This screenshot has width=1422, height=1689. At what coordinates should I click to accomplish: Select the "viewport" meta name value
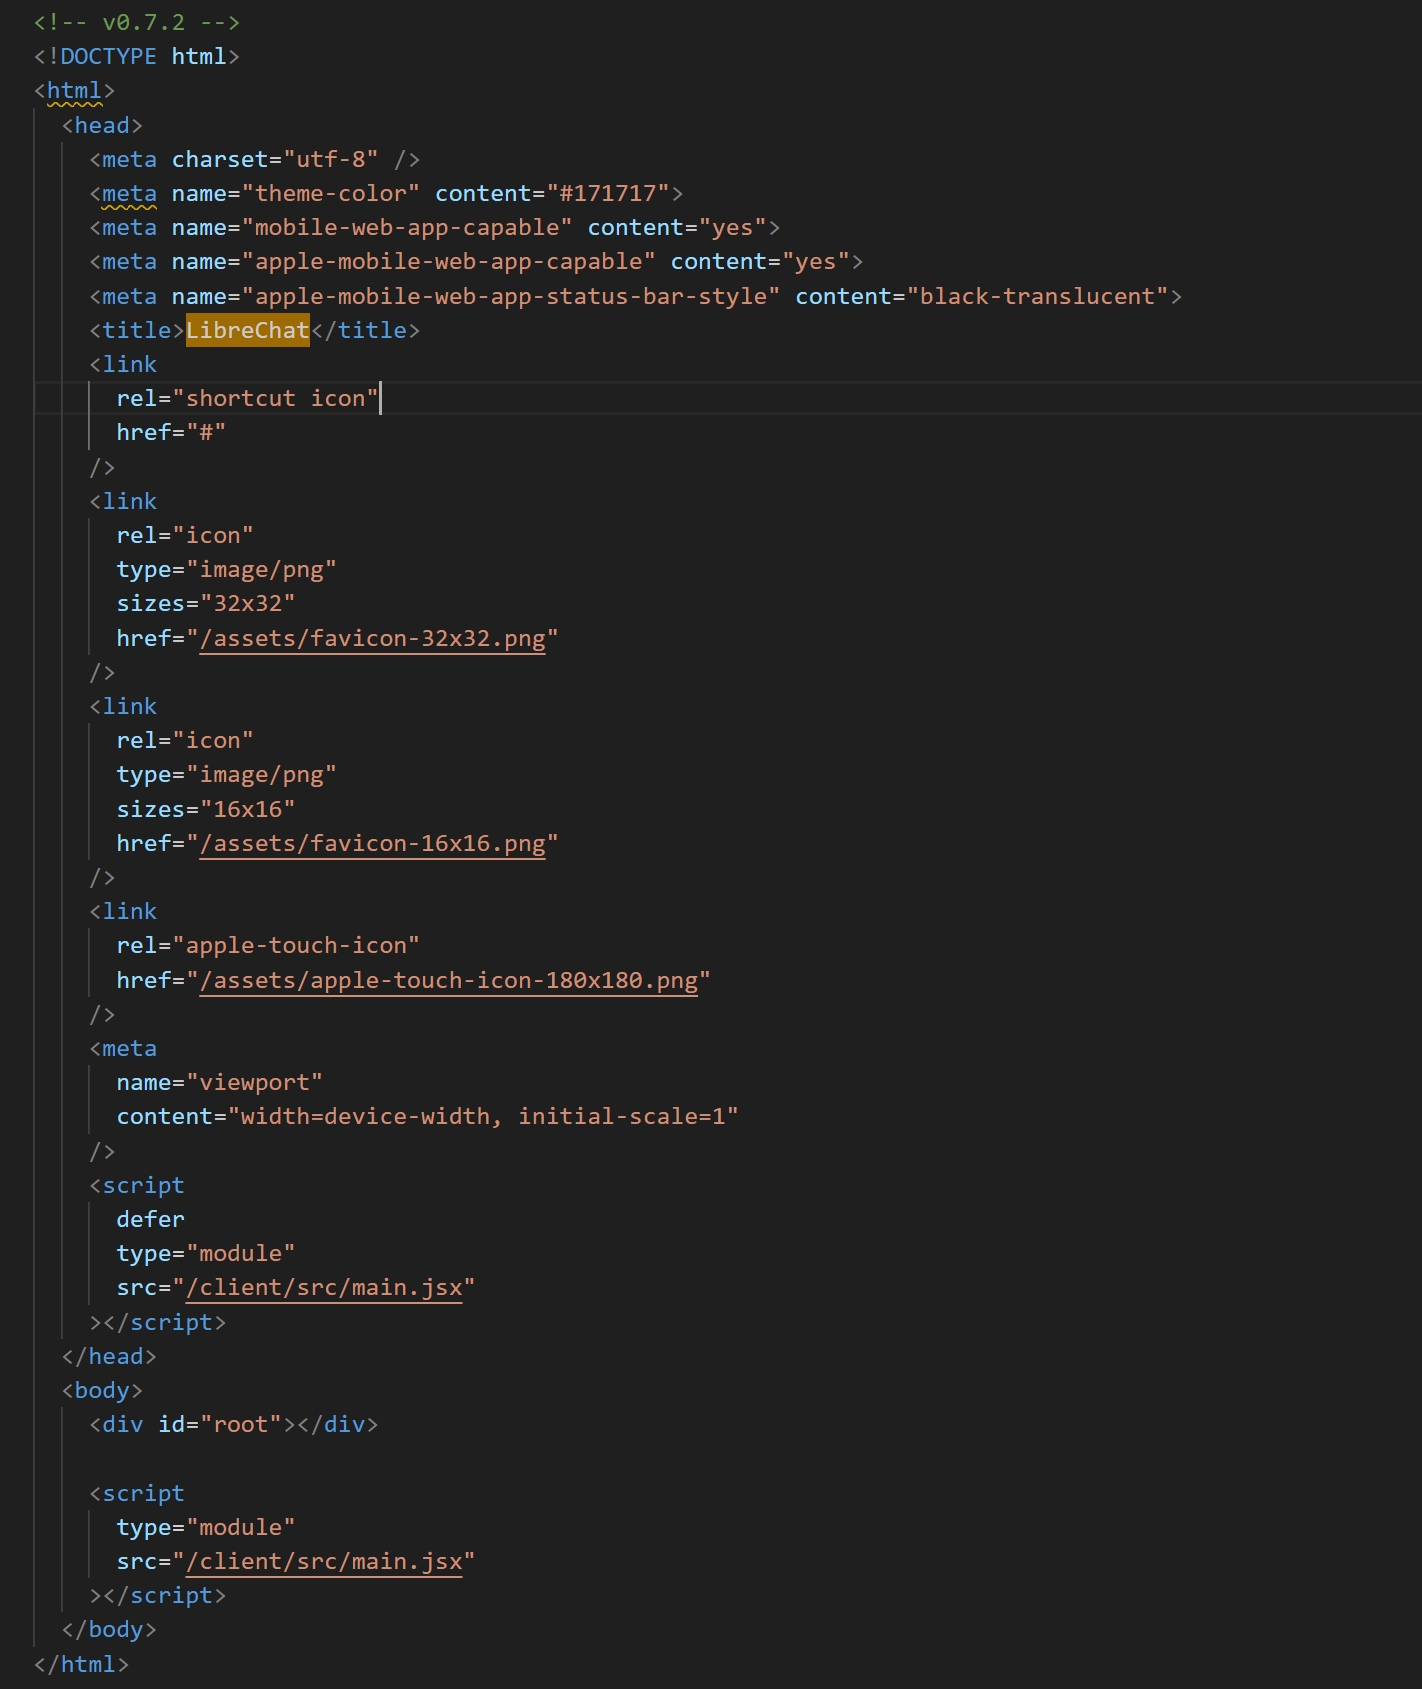pyautogui.click(x=254, y=1082)
